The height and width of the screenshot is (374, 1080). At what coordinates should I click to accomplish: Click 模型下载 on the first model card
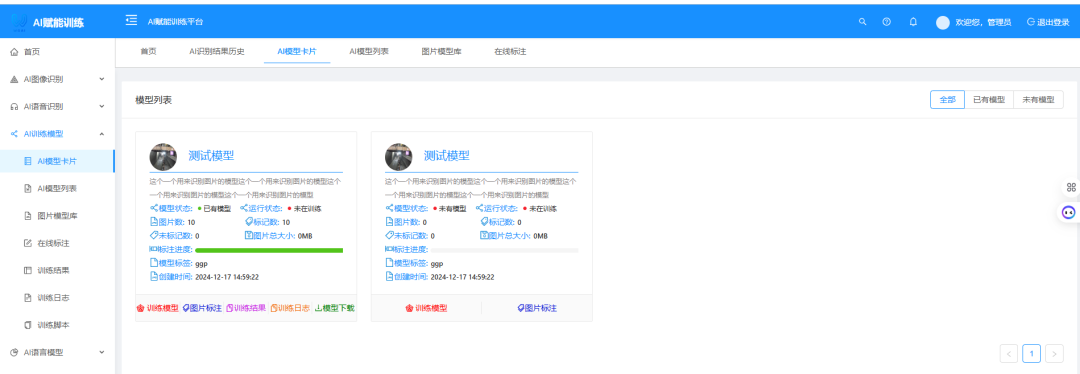(x=335, y=308)
